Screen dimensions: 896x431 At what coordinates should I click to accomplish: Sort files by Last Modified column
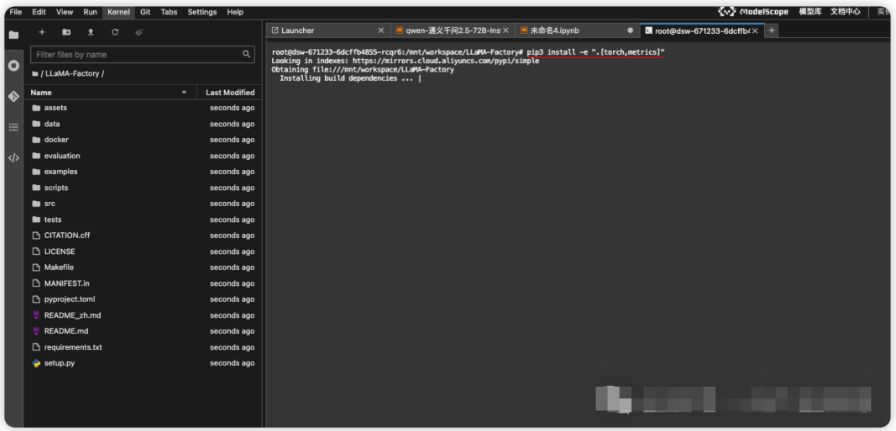pyautogui.click(x=230, y=92)
